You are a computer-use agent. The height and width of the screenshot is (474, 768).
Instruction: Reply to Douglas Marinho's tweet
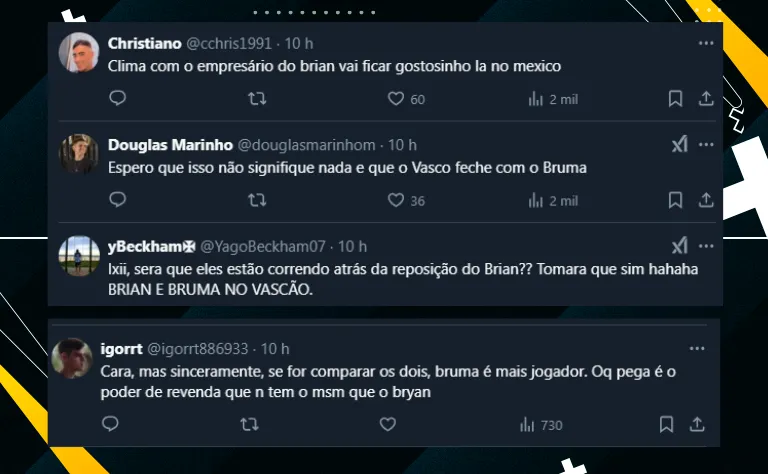pyautogui.click(x=117, y=200)
